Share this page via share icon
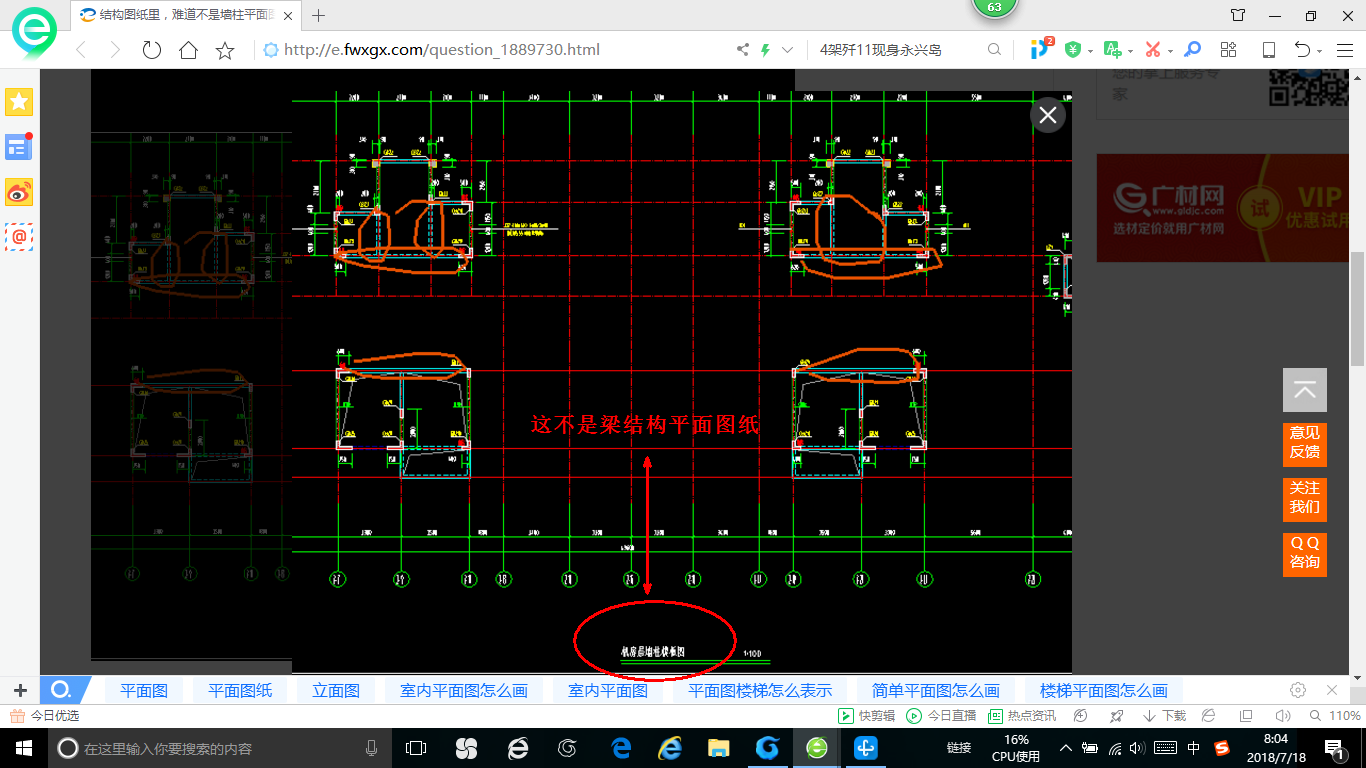Image resolution: width=1366 pixels, height=768 pixels. (742, 50)
